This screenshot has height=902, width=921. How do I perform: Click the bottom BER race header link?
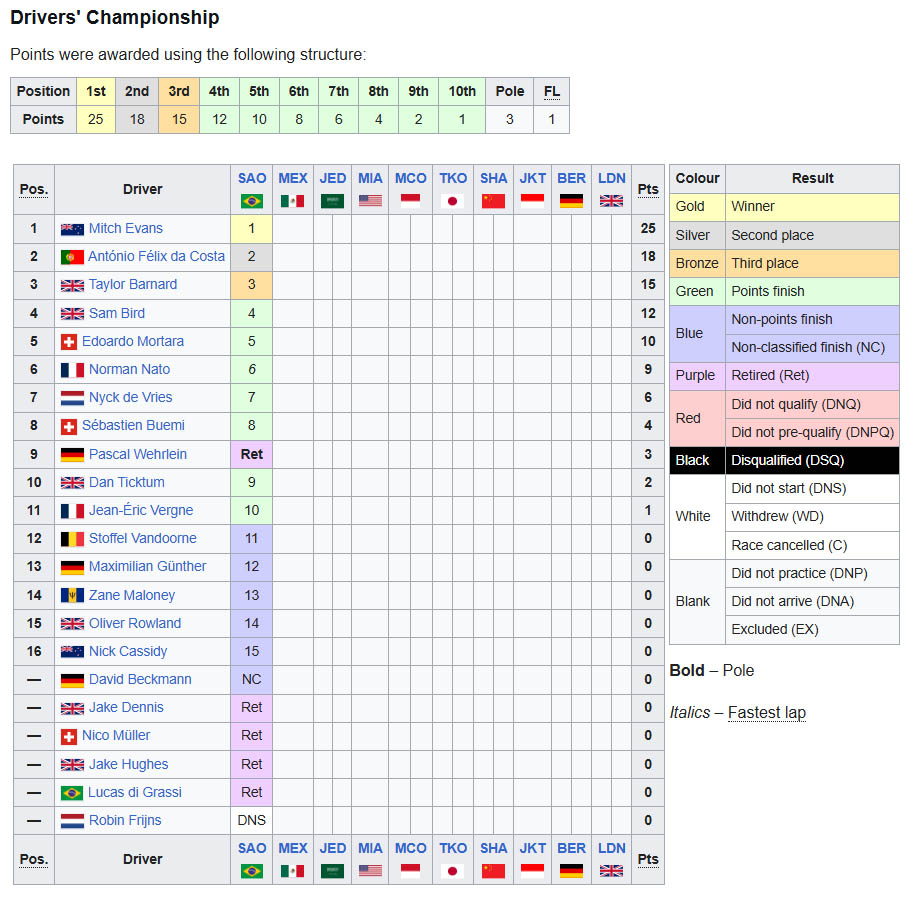[572, 849]
